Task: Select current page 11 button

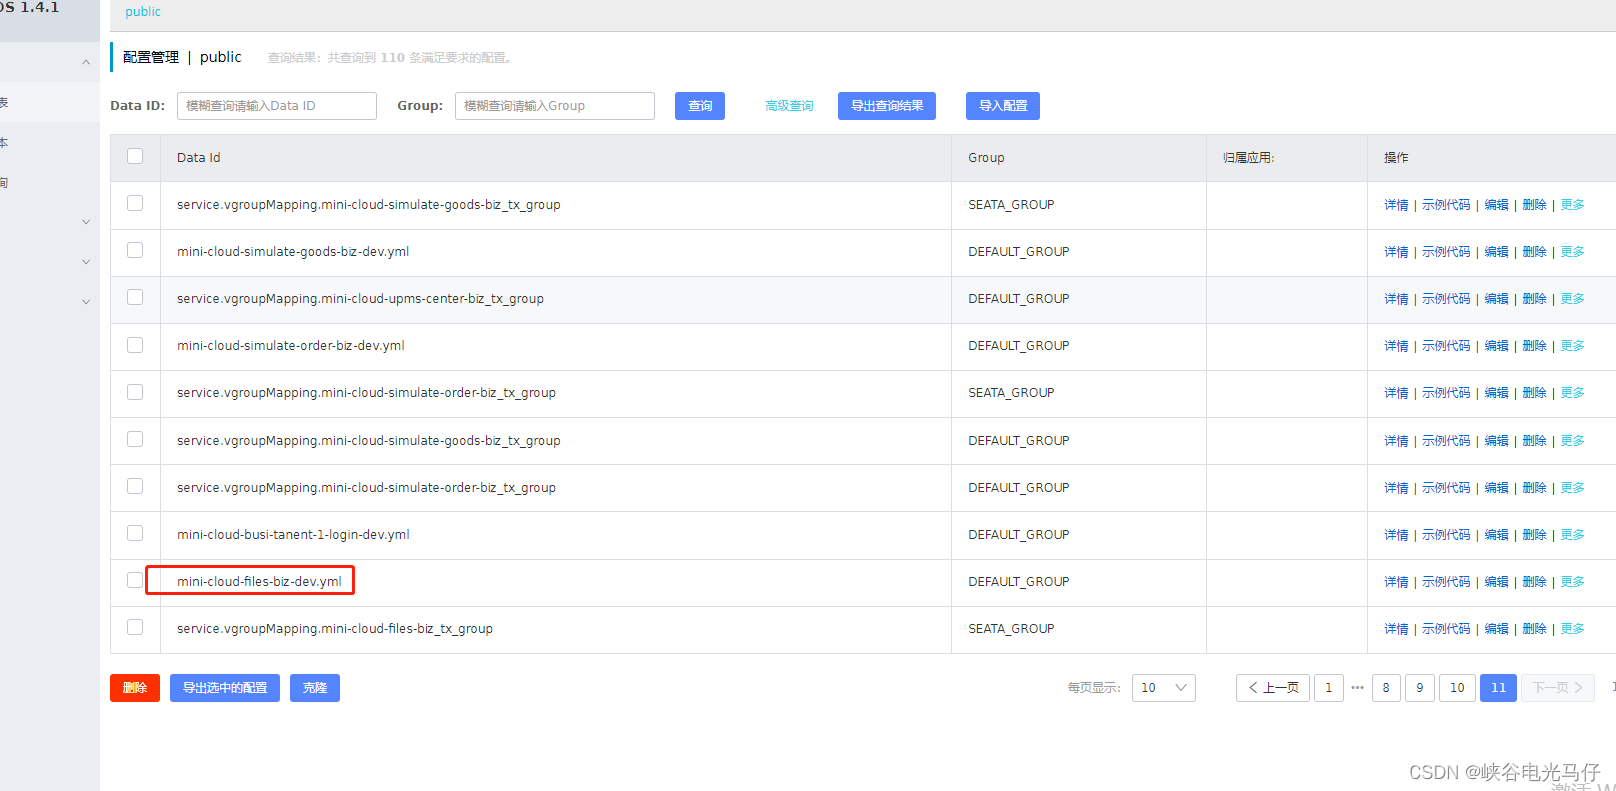Action: pyautogui.click(x=1498, y=688)
